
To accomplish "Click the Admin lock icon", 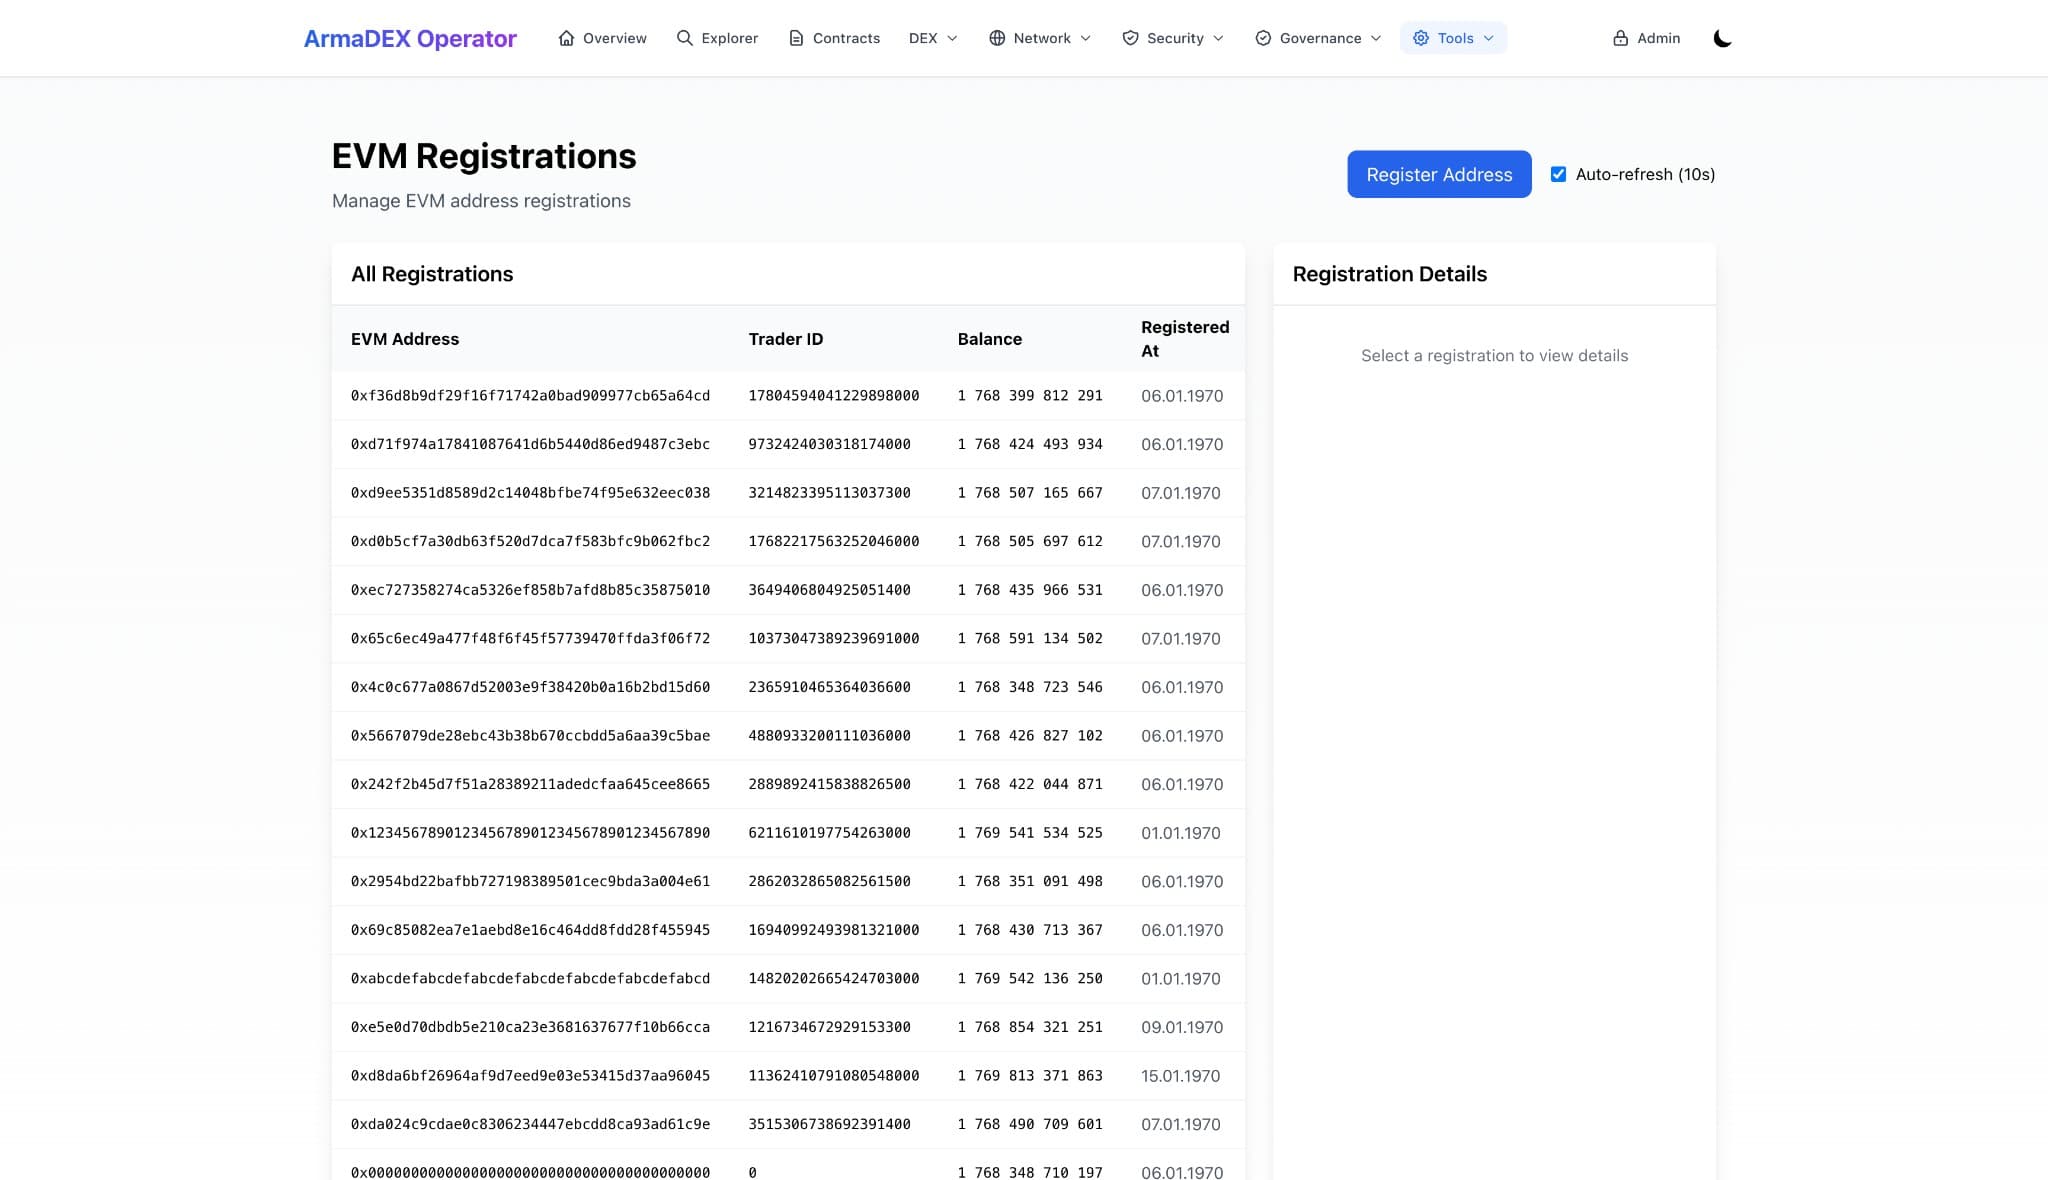I will [1620, 38].
